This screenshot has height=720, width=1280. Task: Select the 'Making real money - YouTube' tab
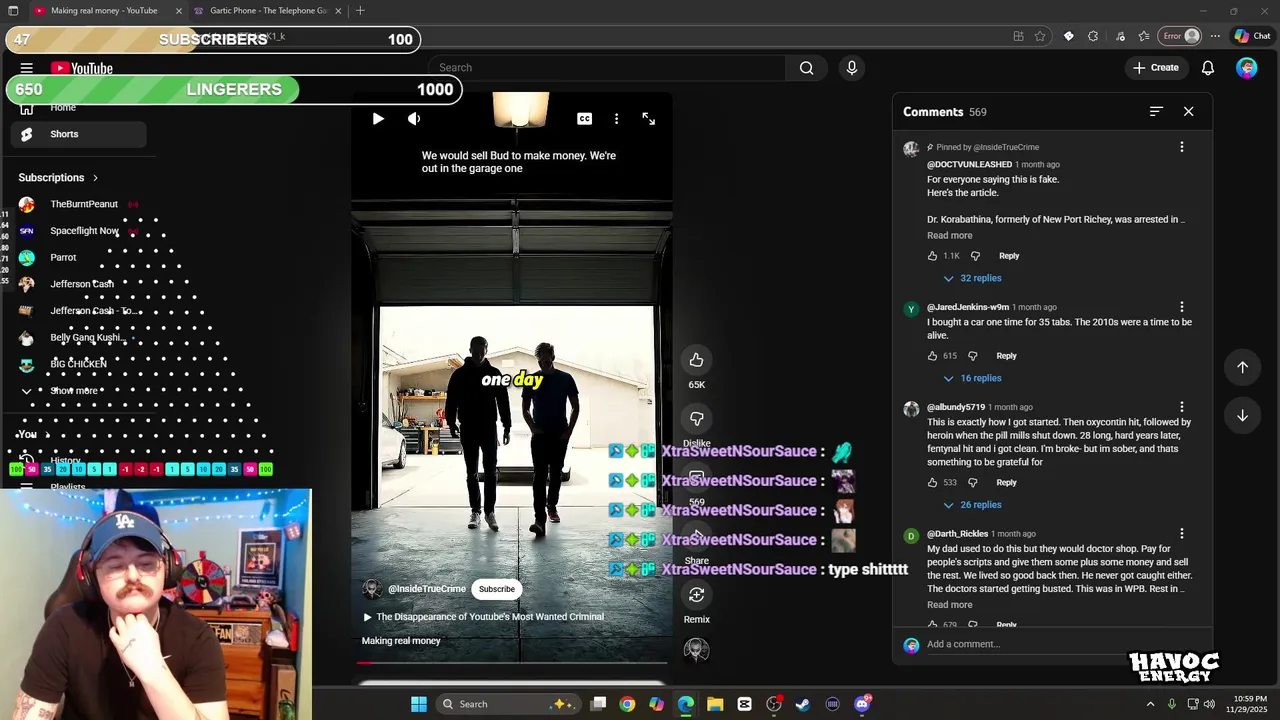coord(104,11)
